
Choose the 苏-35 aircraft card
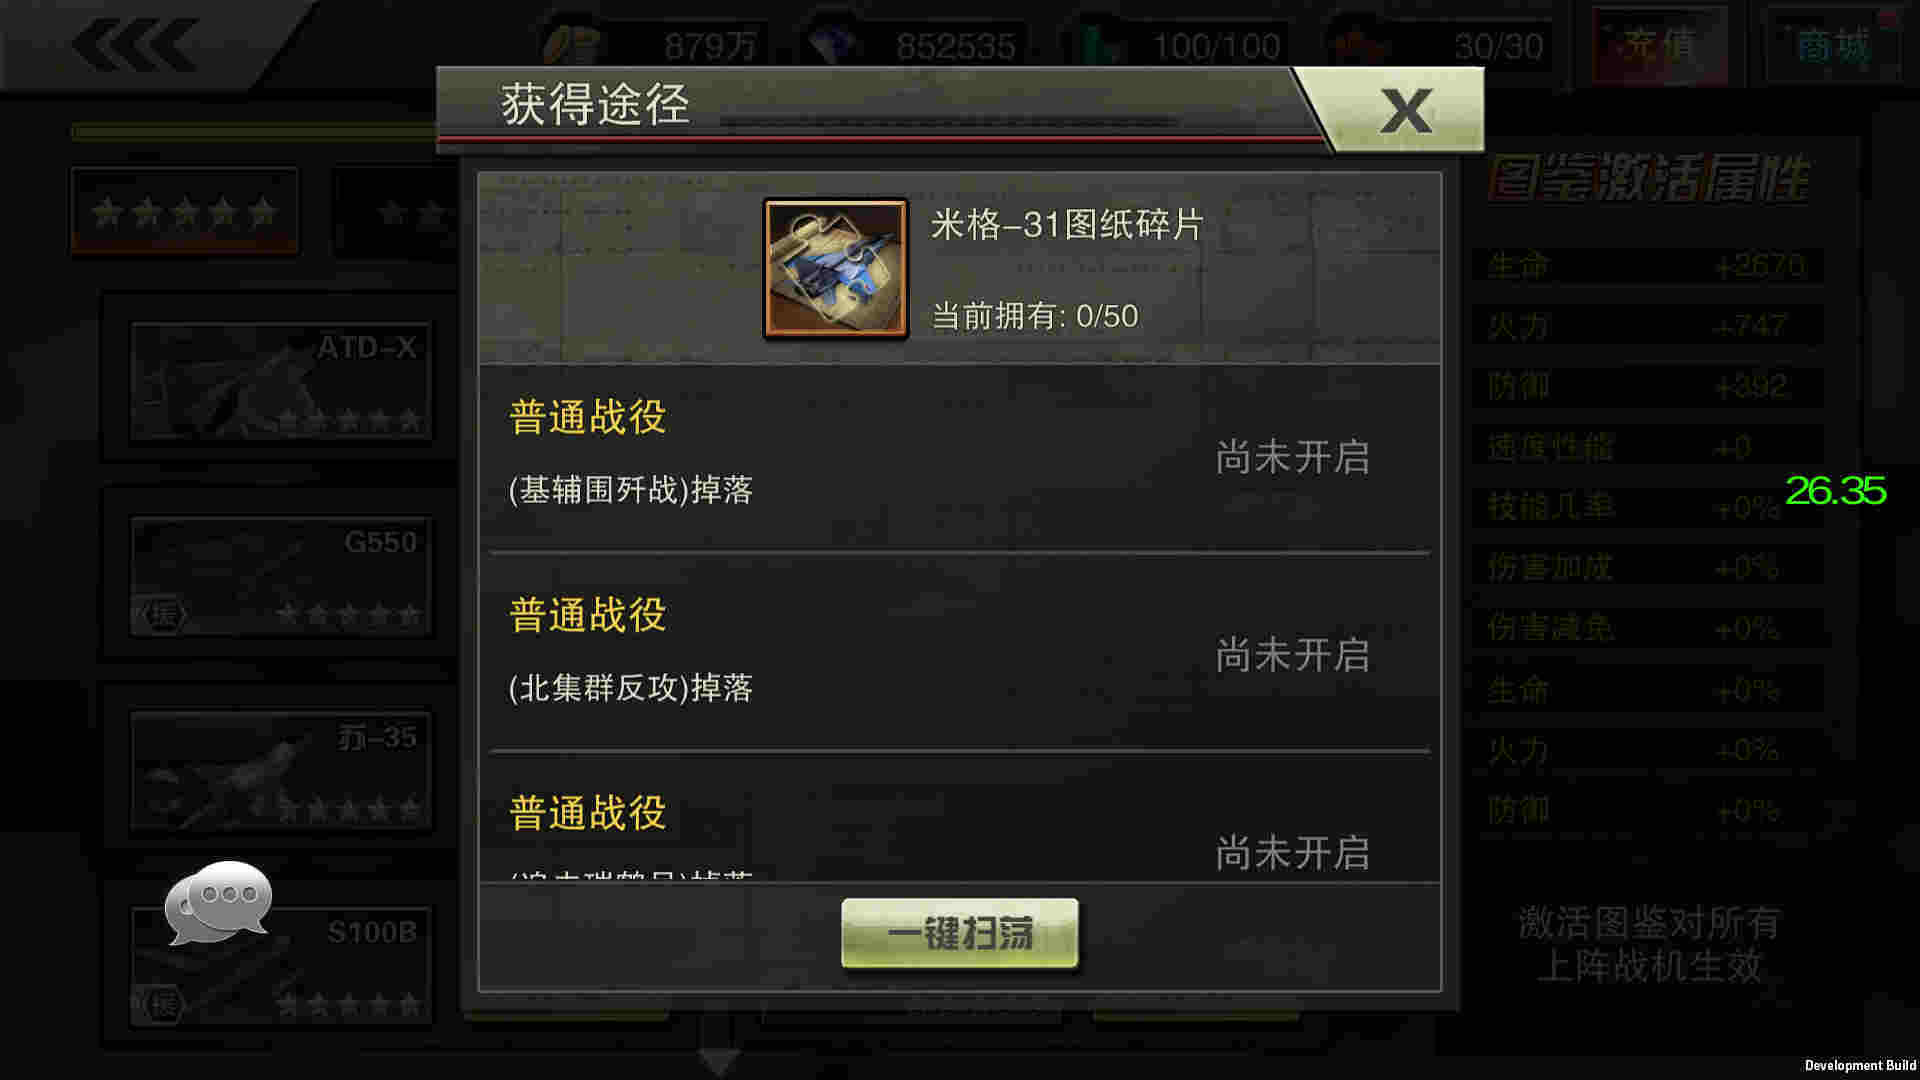[x=281, y=771]
